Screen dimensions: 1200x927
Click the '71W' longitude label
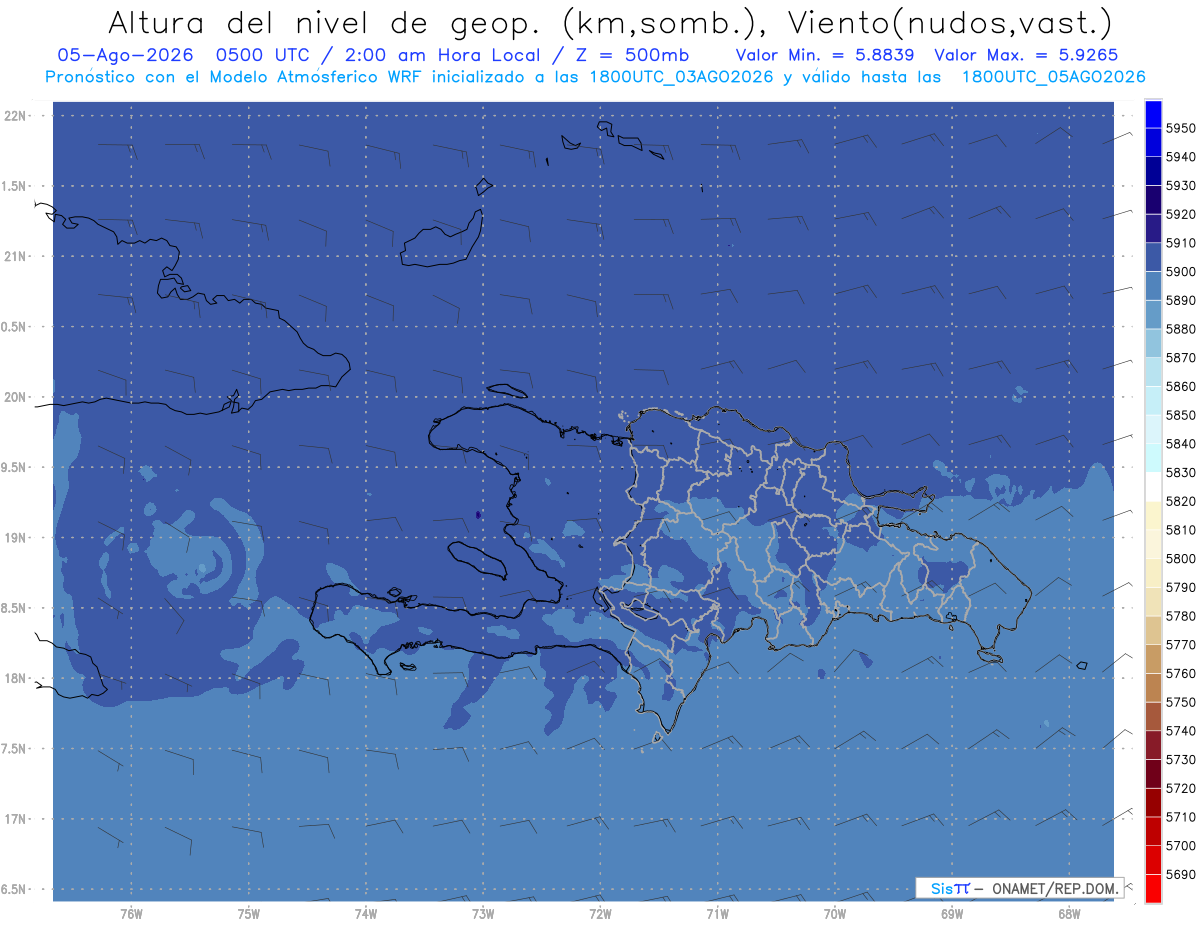tap(717, 914)
